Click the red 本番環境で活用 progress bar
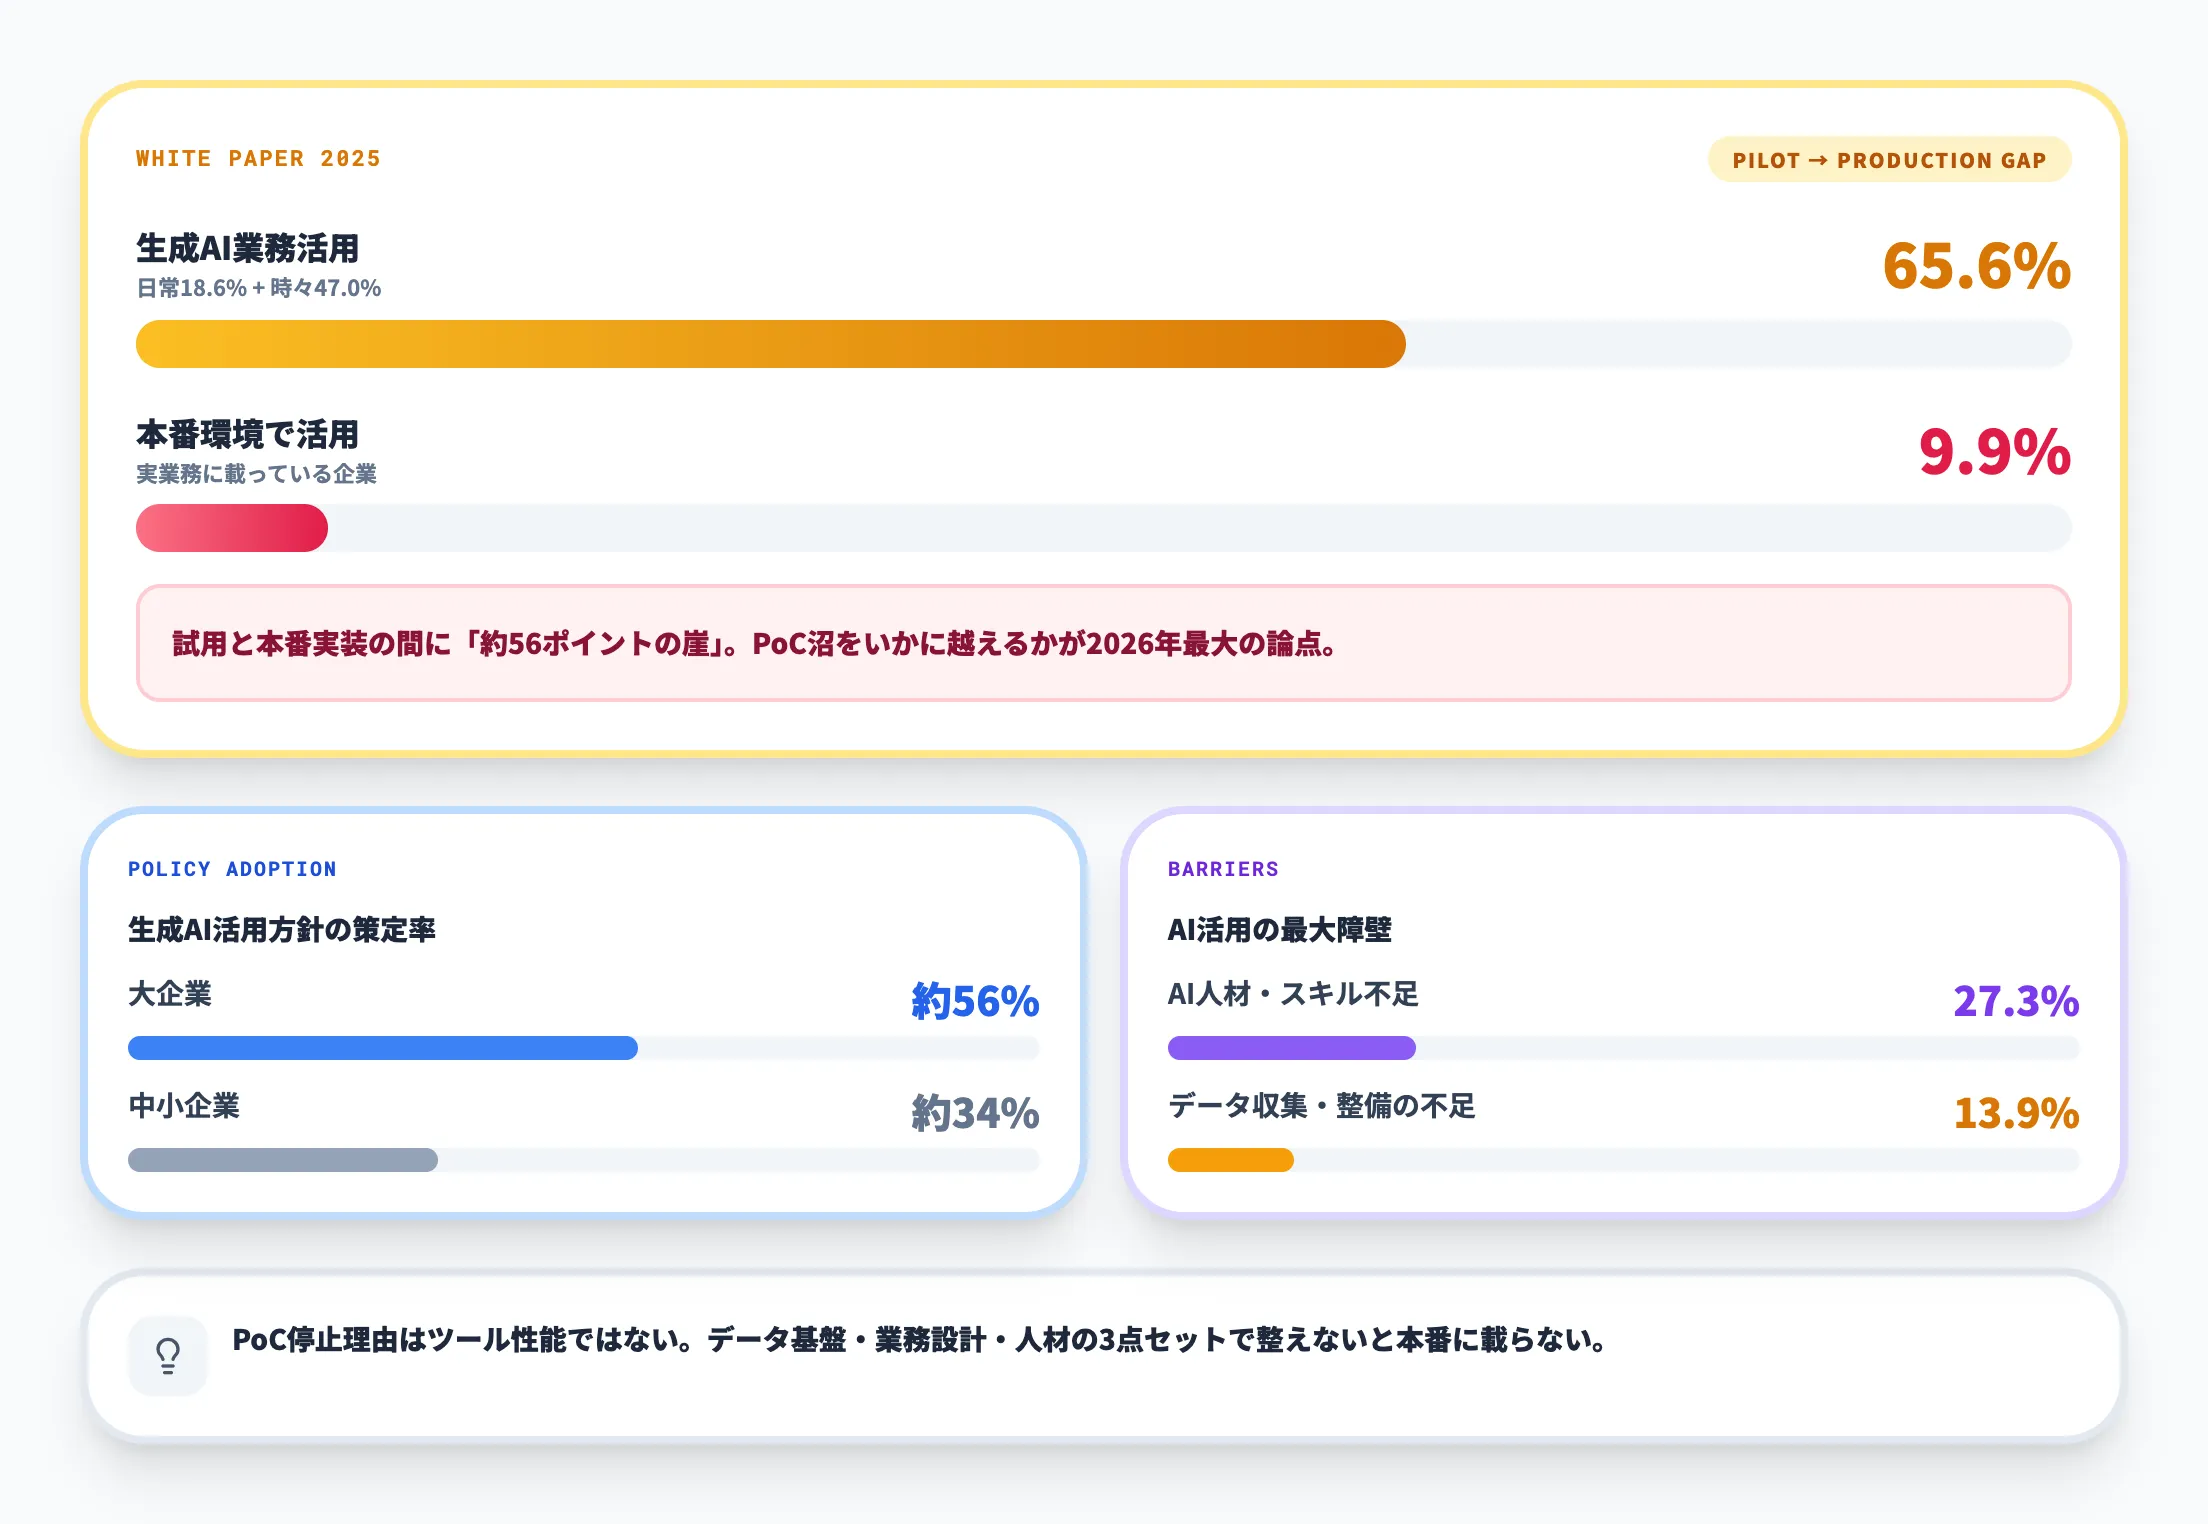Image resolution: width=2208 pixels, height=1524 pixels. click(230, 527)
